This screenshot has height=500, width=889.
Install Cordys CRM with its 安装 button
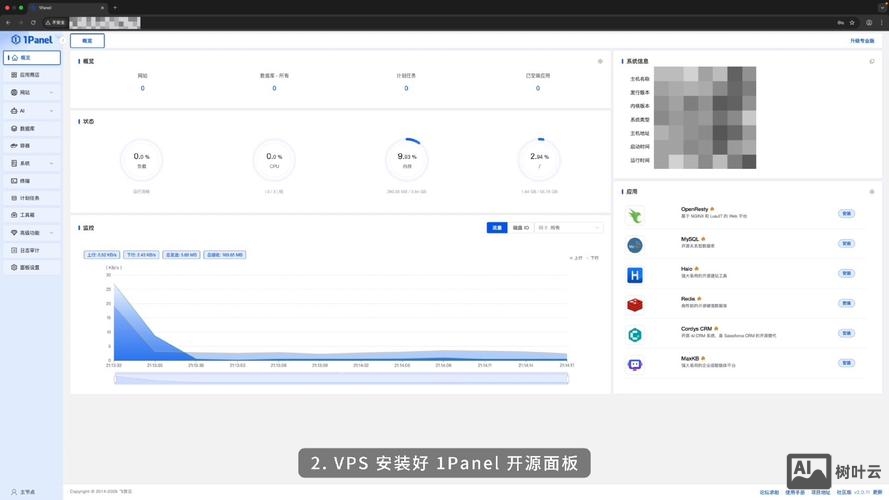[846, 333]
